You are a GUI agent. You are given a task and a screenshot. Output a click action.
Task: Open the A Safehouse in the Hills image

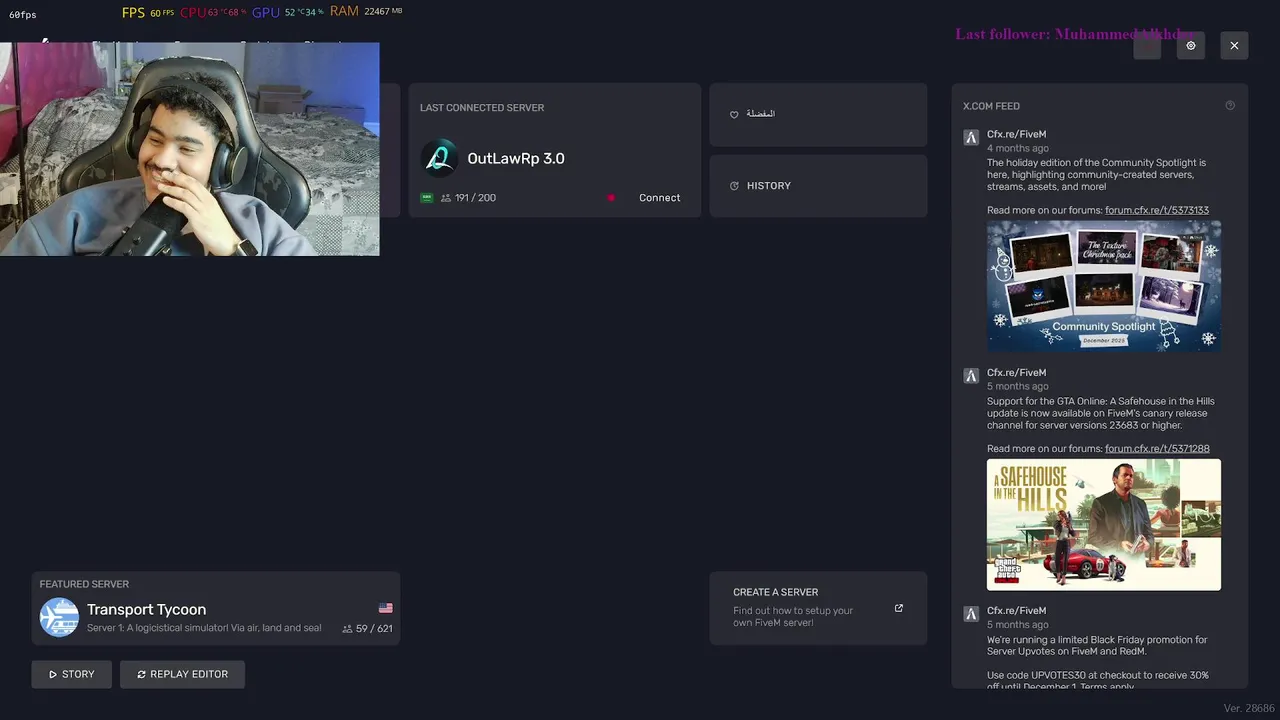coord(1104,525)
